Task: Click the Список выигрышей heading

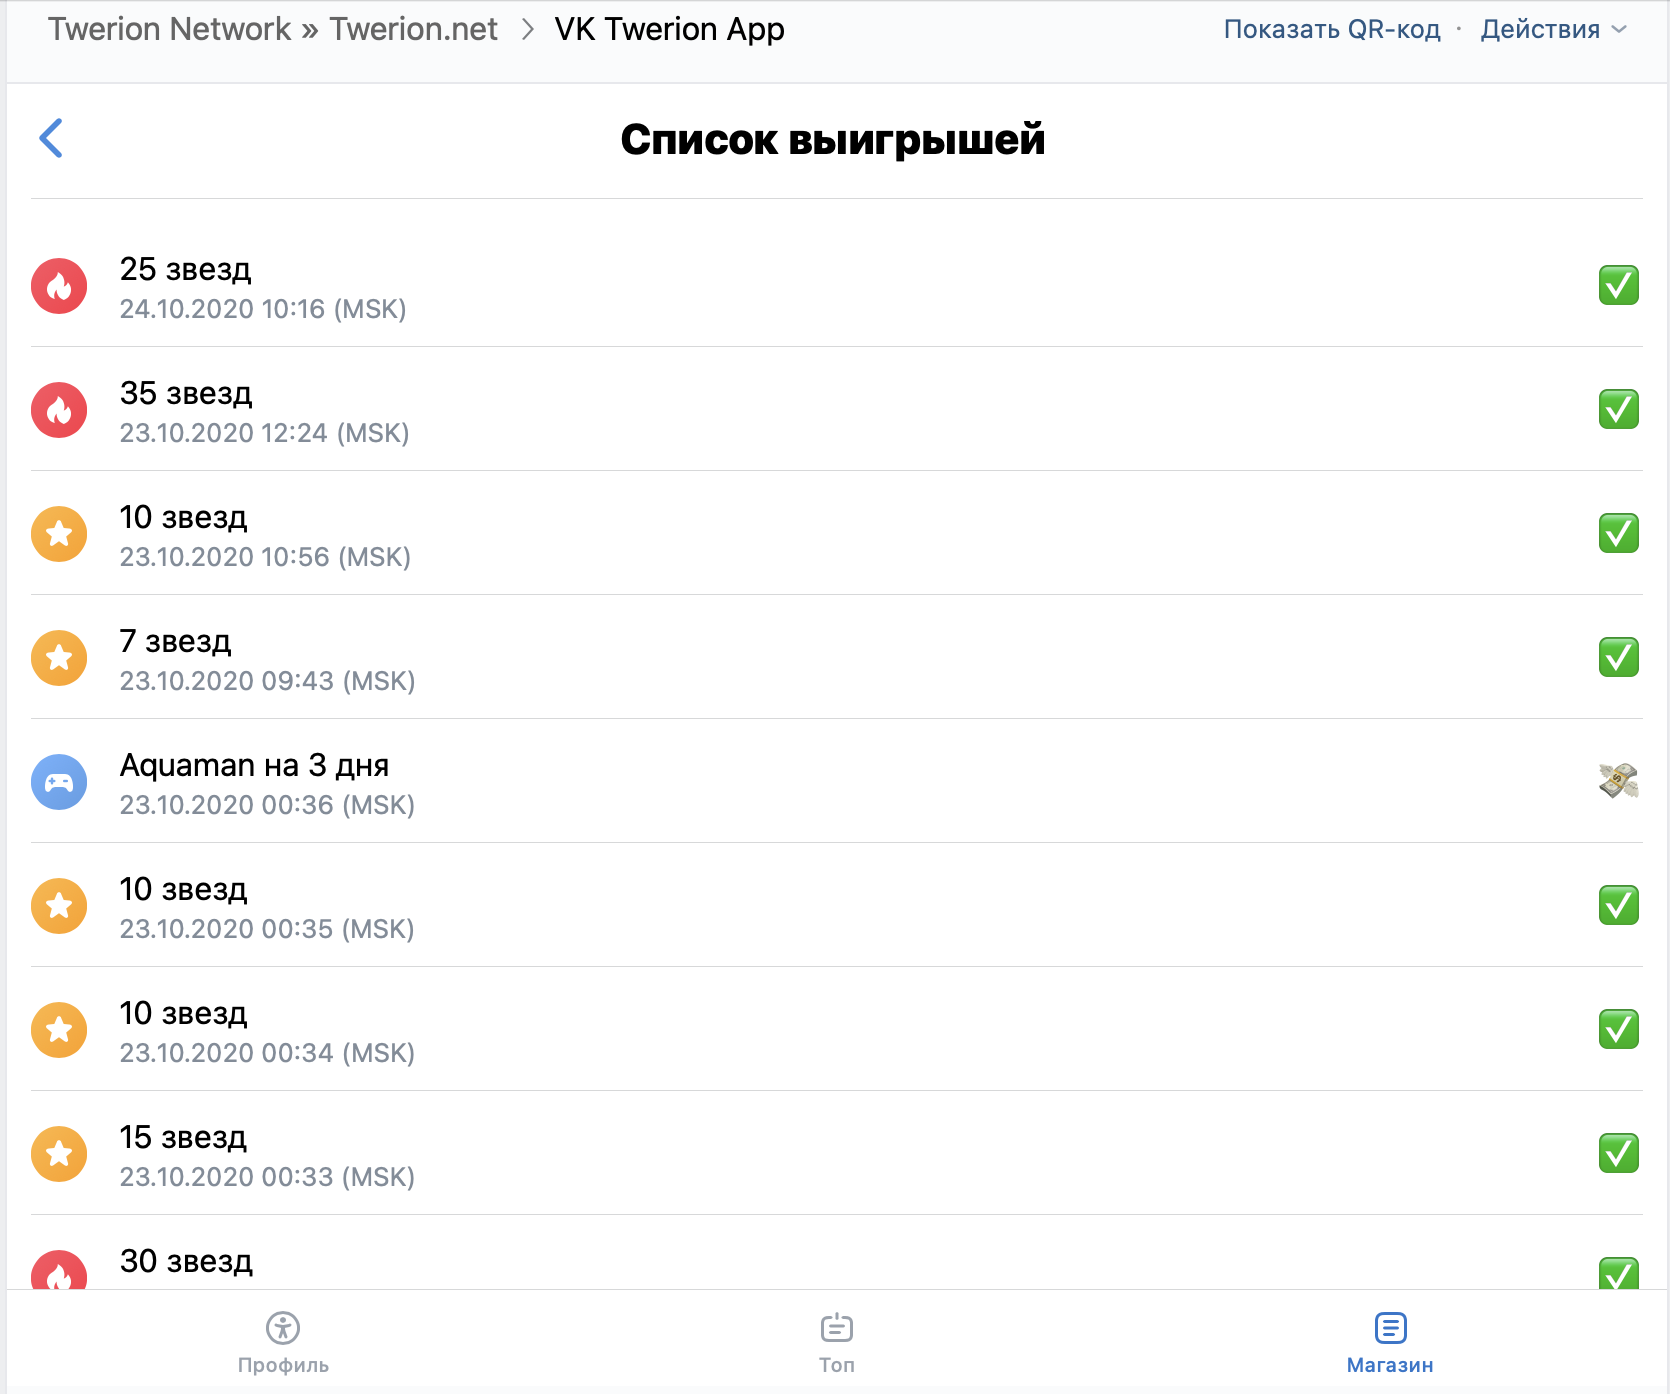Action: [x=833, y=140]
